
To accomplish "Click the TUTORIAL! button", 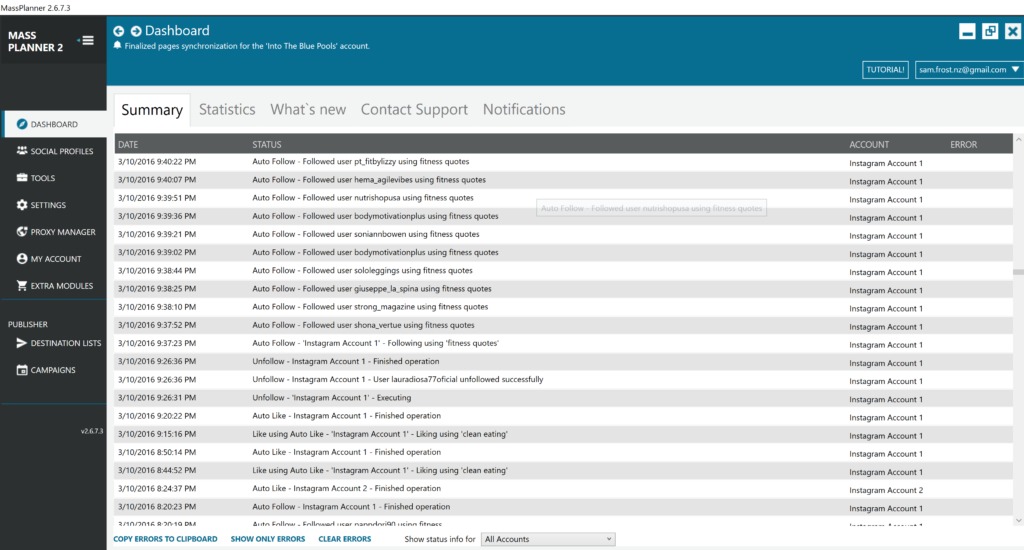I will pyautogui.click(x=885, y=70).
